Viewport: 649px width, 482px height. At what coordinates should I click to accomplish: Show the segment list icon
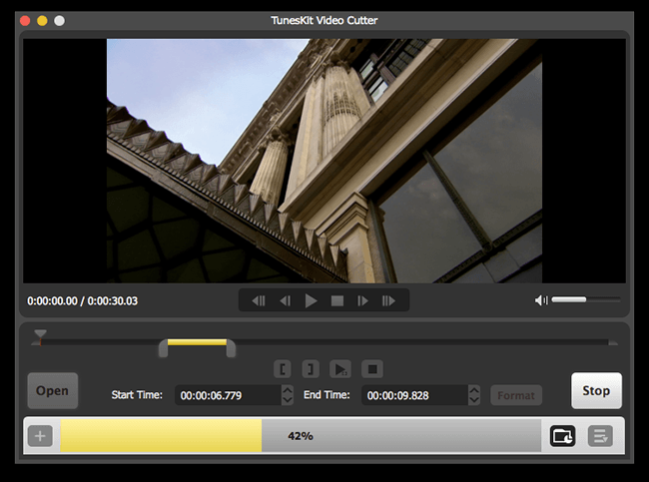[600, 436]
